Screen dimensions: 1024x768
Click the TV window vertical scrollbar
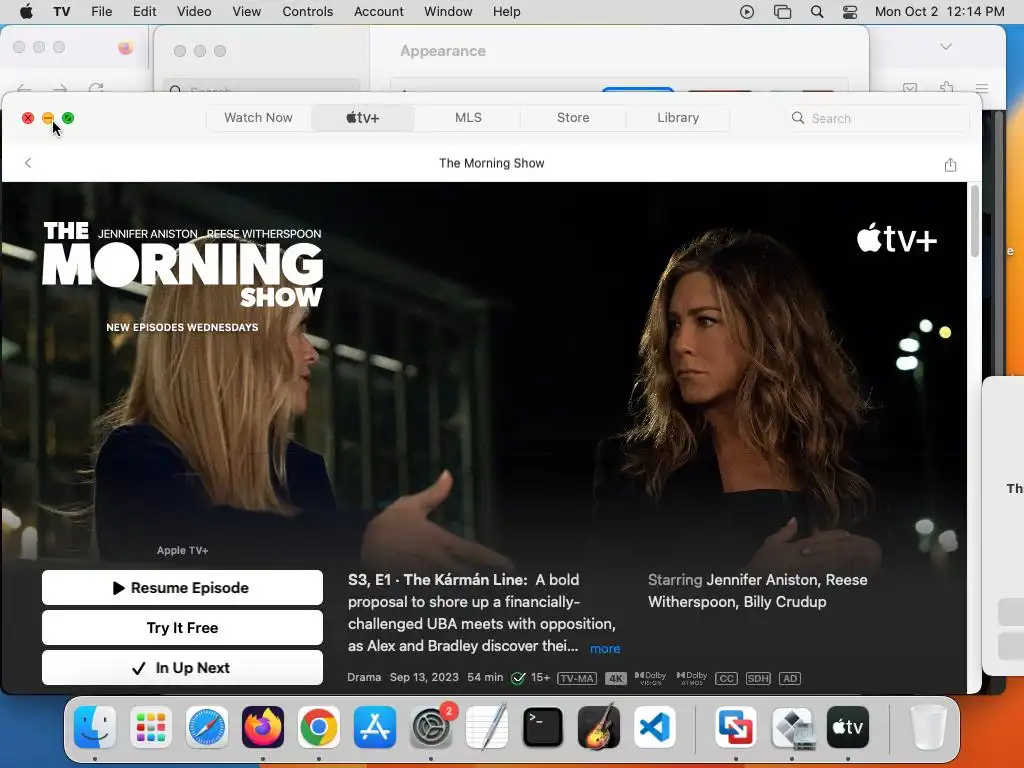974,222
